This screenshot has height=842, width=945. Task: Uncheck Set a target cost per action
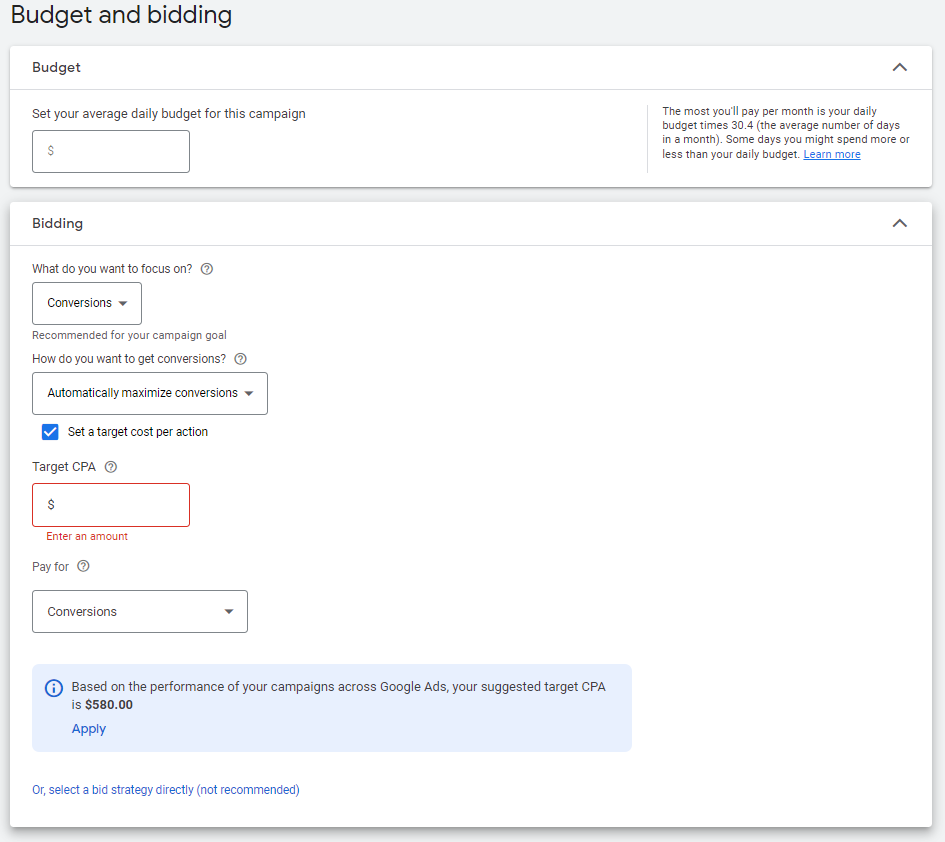click(50, 432)
